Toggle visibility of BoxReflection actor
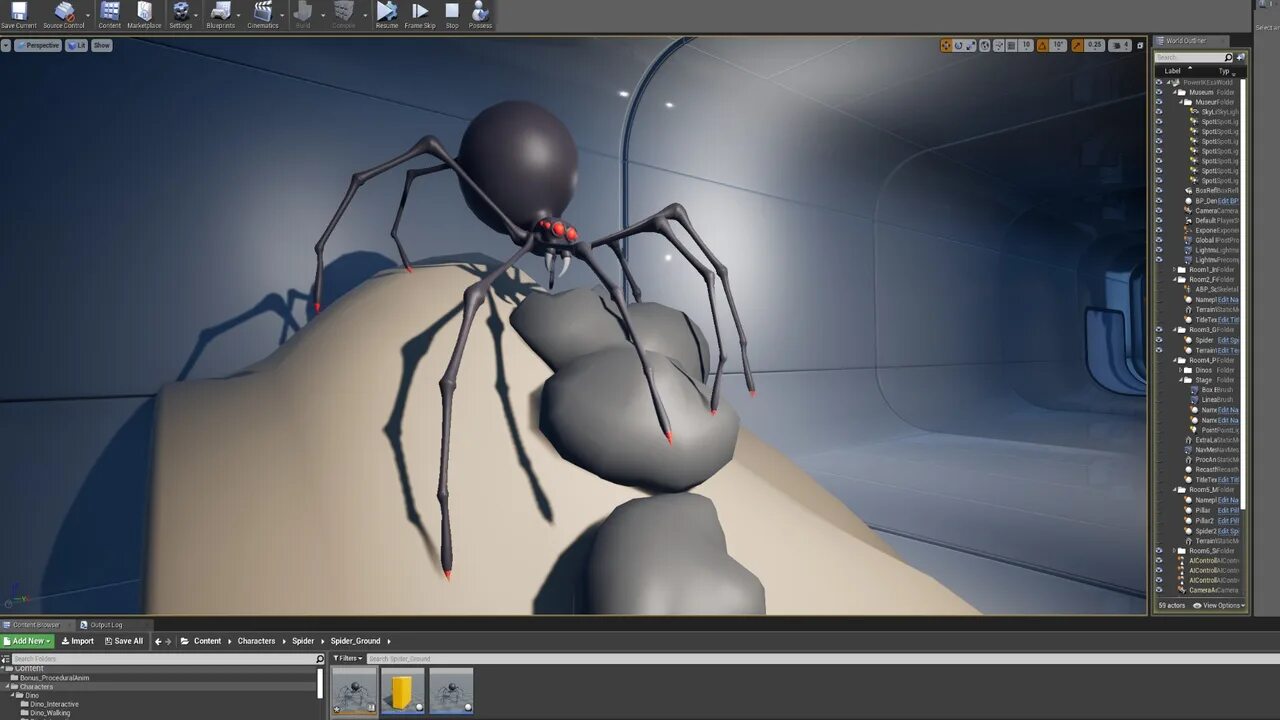The width and height of the screenshot is (1280, 720). tap(1159, 191)
